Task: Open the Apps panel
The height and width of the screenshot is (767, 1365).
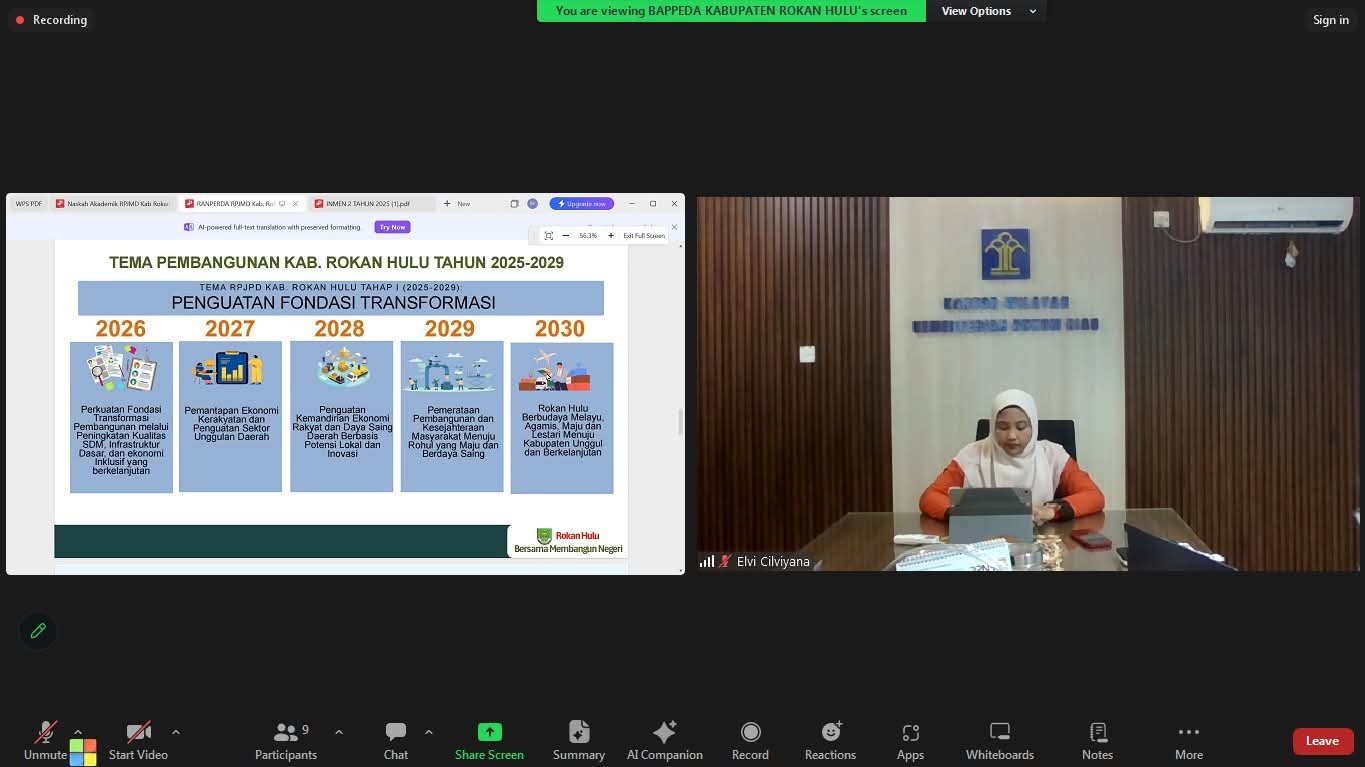Action: click(910, 741)
